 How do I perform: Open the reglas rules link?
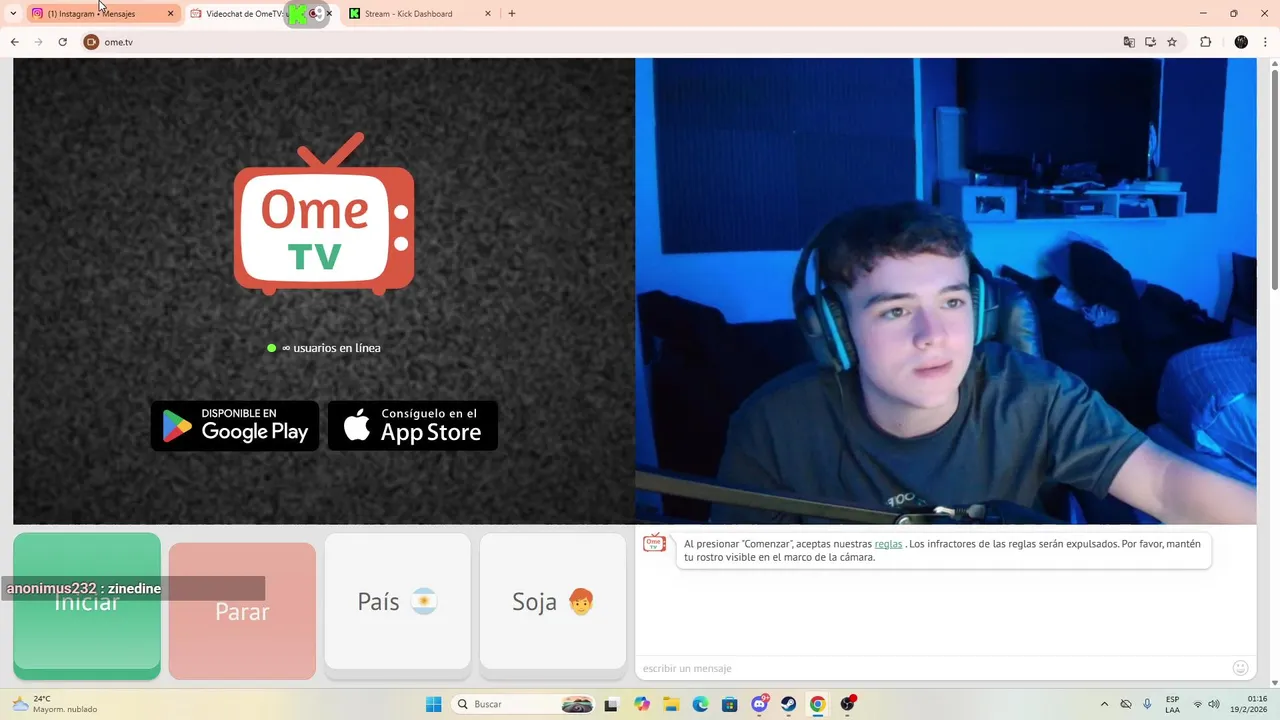[x=888, y=544]
